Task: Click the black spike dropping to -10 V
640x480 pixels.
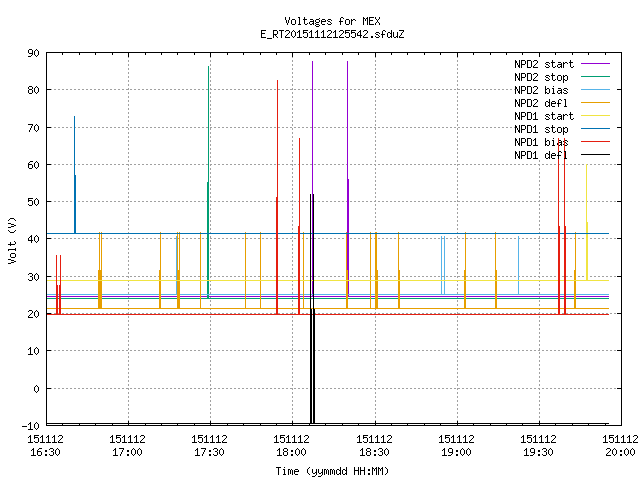Action: tap(312, 310)
